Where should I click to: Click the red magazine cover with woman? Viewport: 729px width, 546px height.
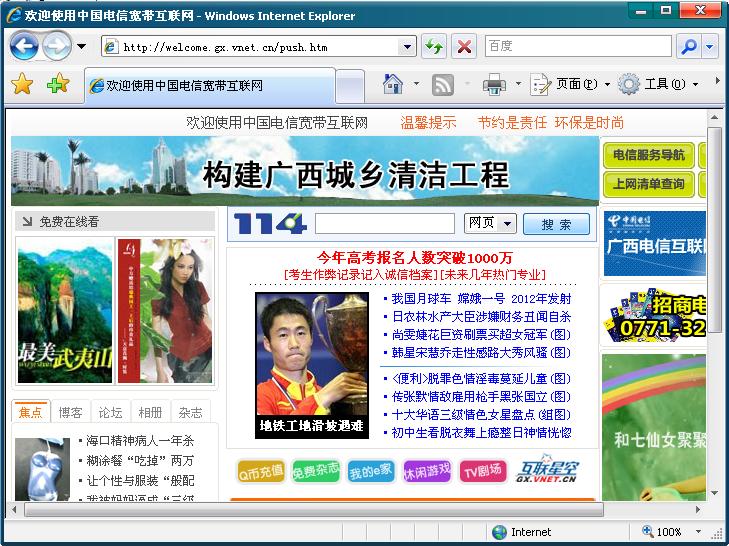click(x=166, y=311)
